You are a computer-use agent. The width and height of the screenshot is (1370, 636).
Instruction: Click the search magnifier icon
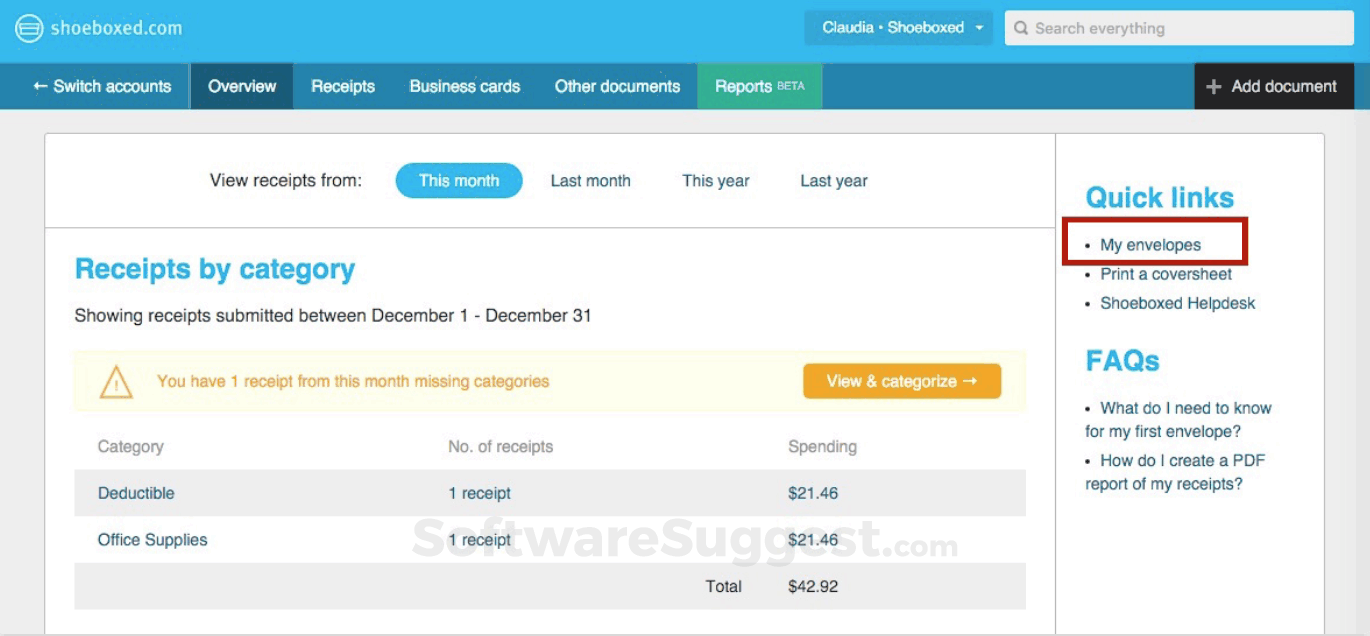(x=1021, y=28)
